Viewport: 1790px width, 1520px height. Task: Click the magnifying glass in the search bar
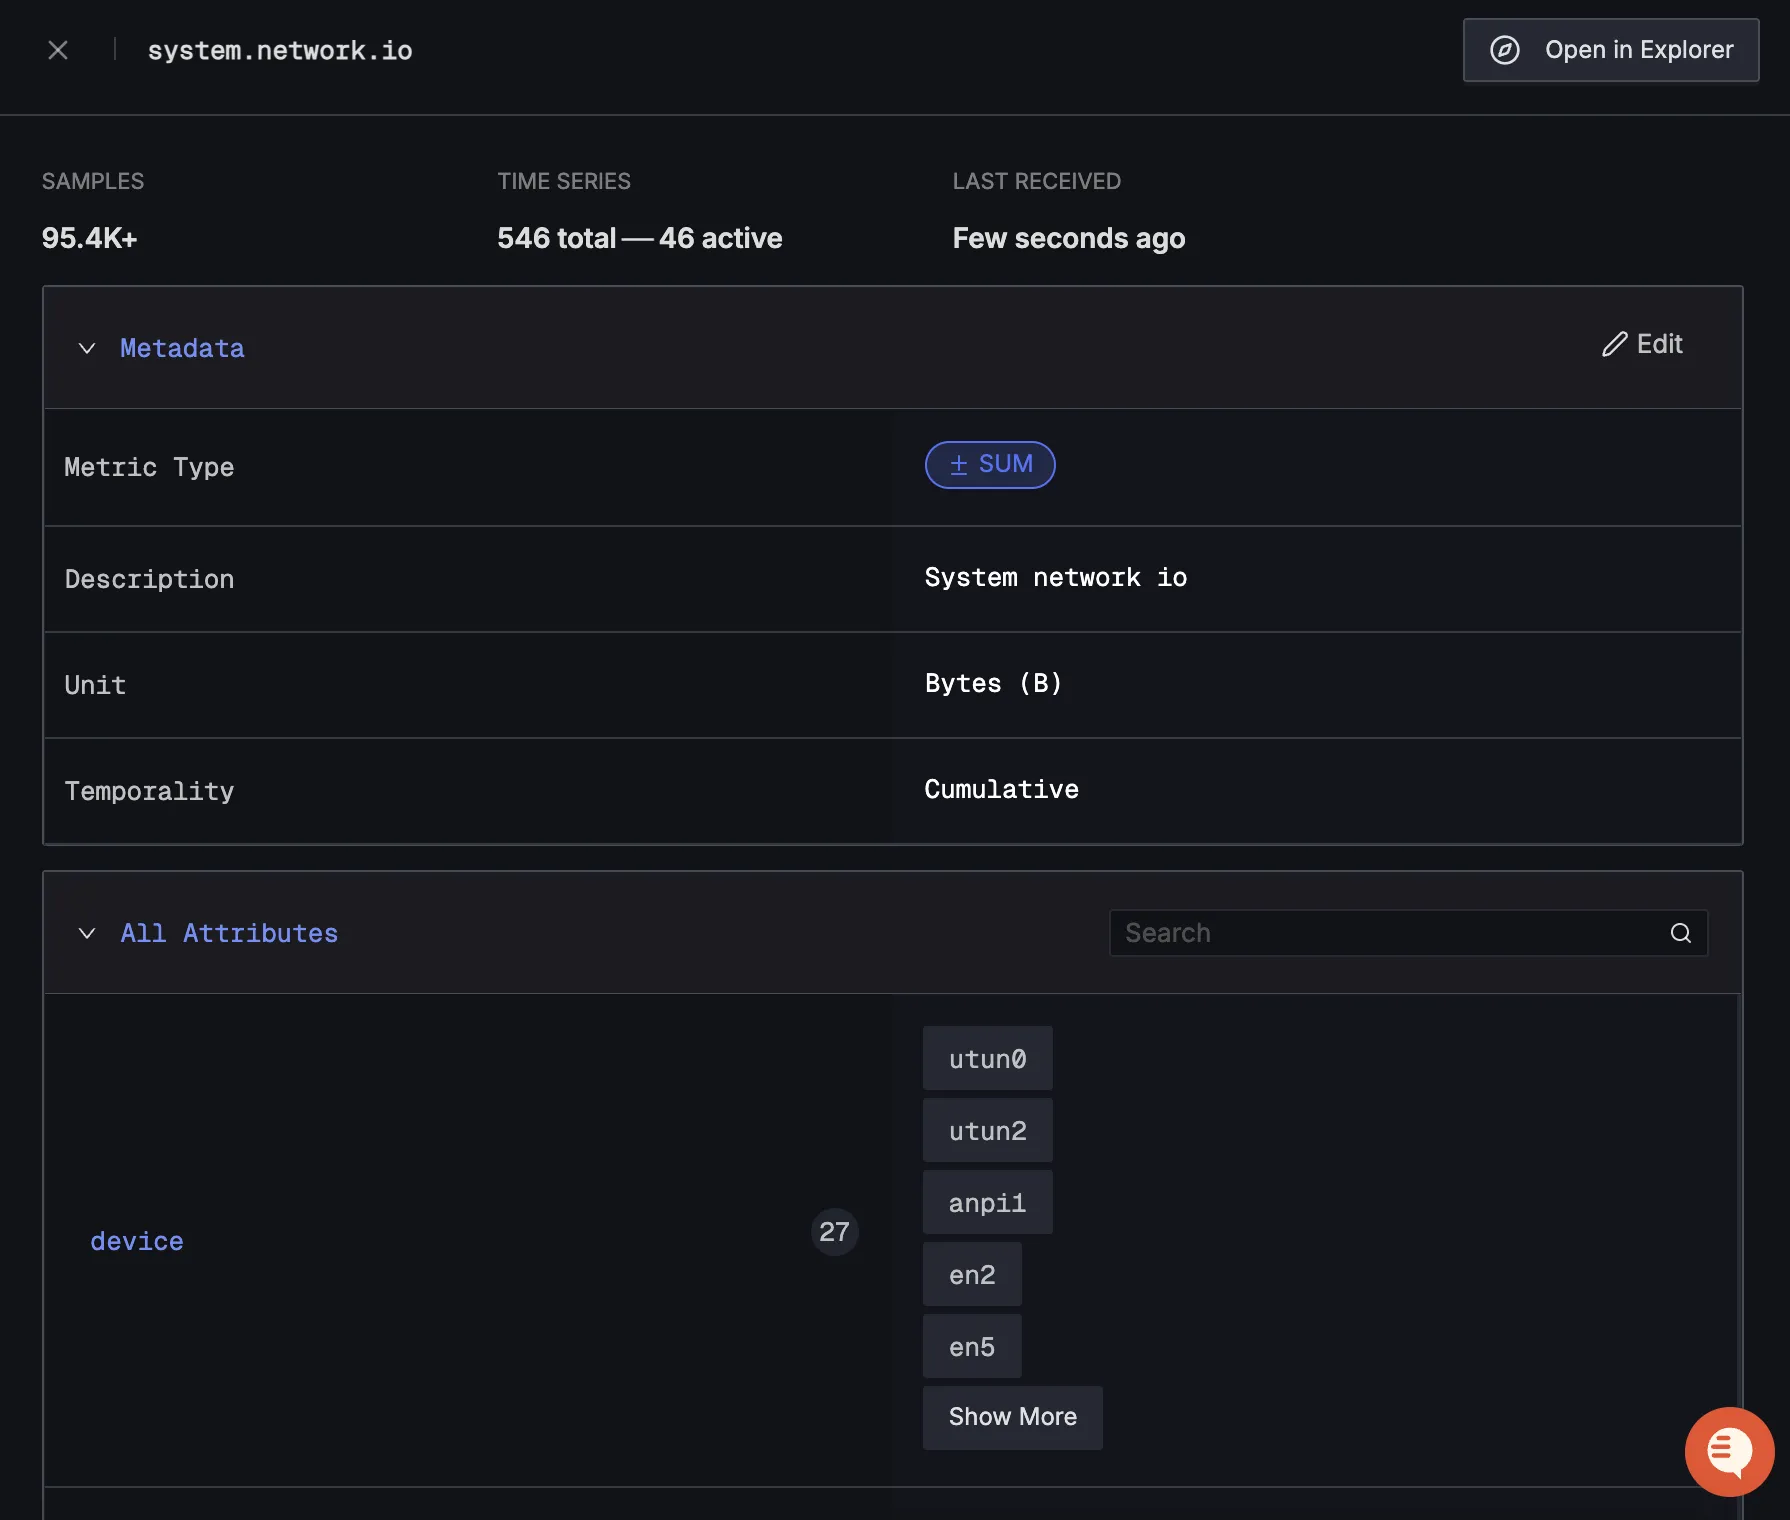1679,932
